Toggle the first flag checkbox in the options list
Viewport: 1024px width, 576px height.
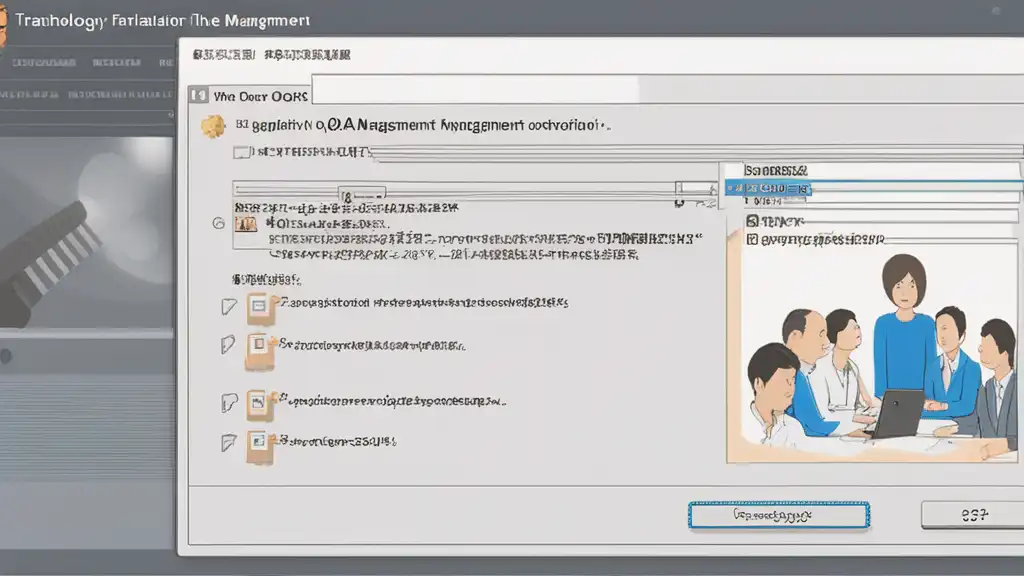click(x=229, y=306)
